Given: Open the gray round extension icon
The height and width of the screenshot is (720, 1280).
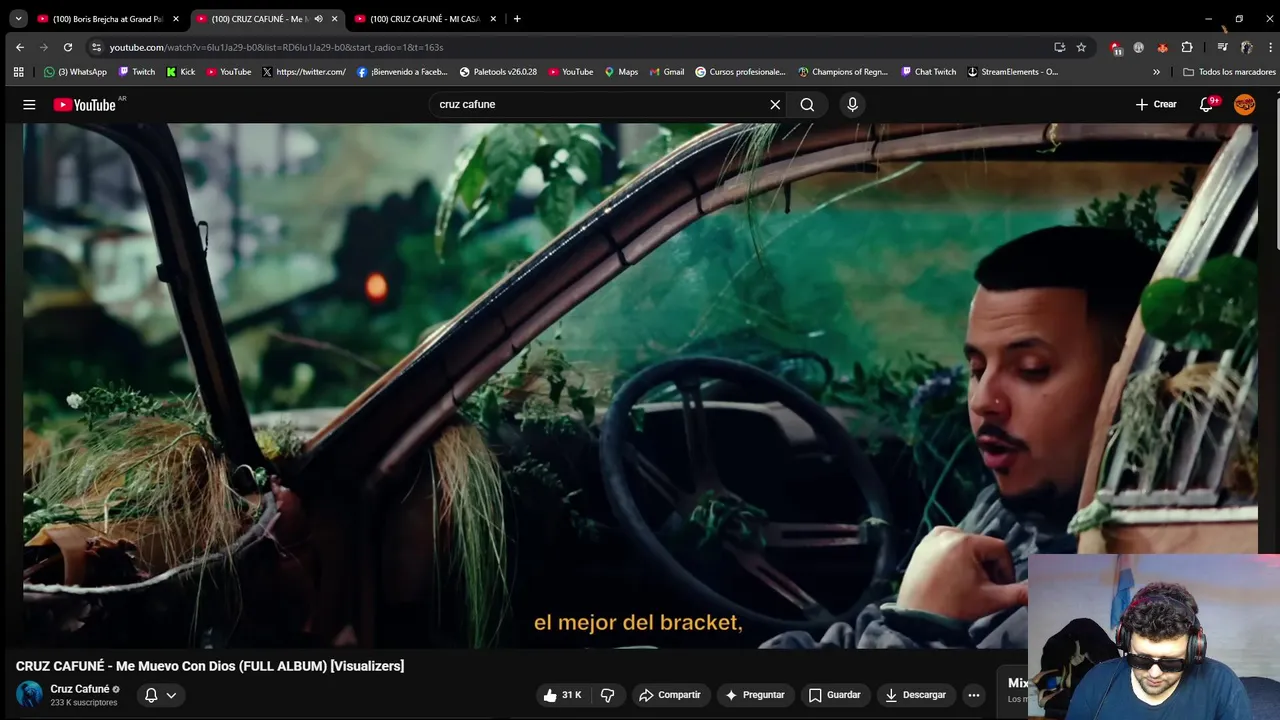Looking at the screenshot, I should point(1139,47).
